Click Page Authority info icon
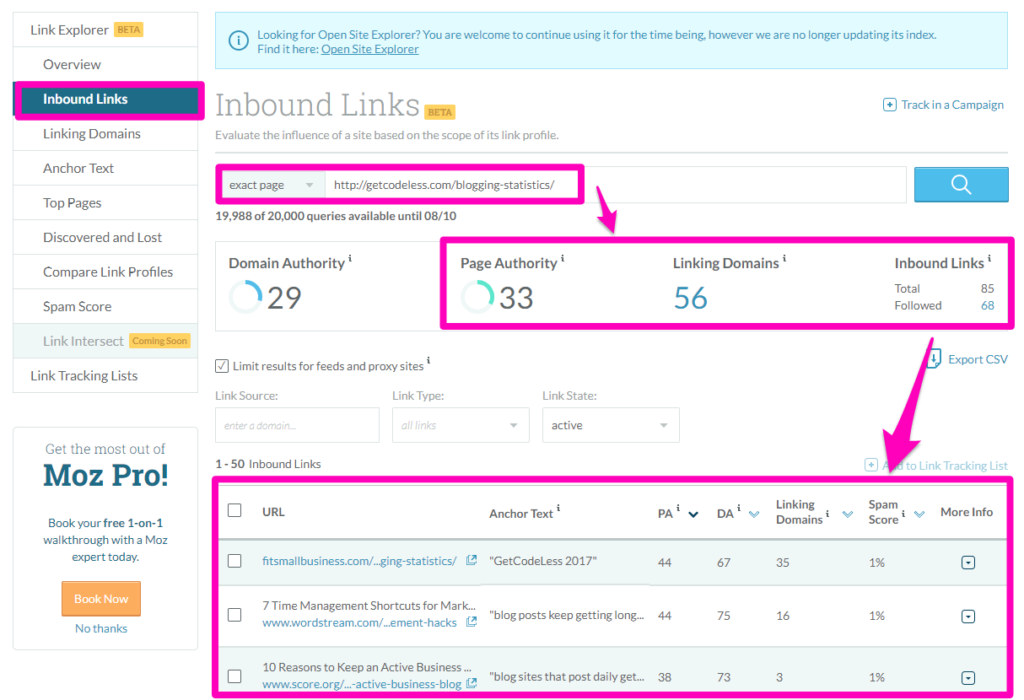Viewport: 1024px width, 700px height. pyautogui.click(x=562, y=259)
